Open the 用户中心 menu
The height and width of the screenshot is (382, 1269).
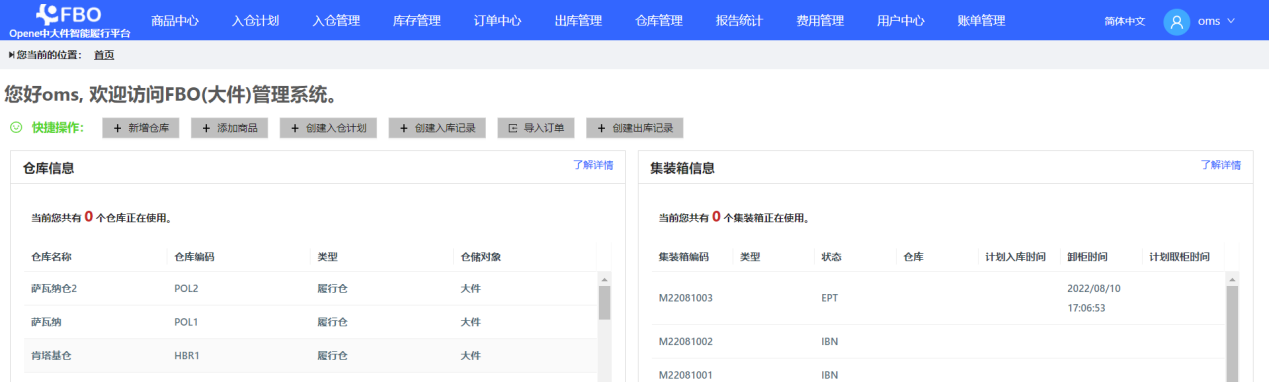(901, 20)
